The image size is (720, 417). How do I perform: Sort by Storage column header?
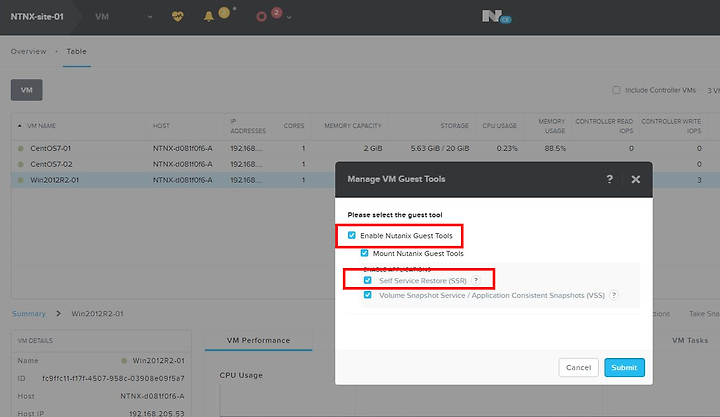tap(455, 126)
